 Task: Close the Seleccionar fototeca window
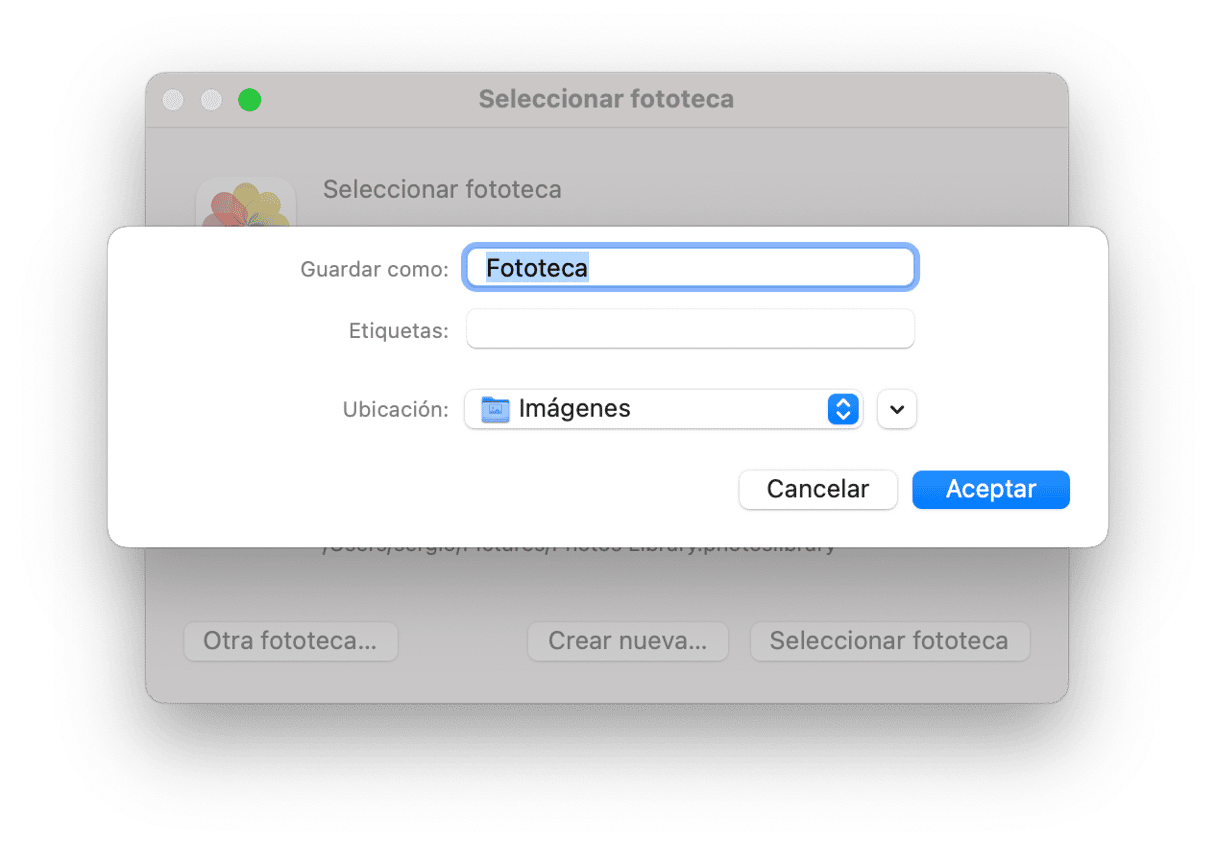coord(173,100)
